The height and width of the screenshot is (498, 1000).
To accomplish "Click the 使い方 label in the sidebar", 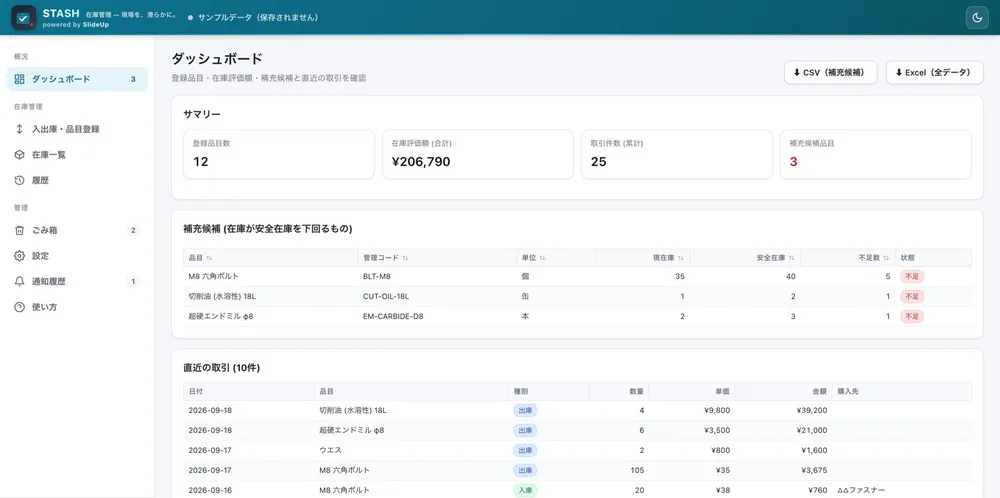I will tap(45, 307).
